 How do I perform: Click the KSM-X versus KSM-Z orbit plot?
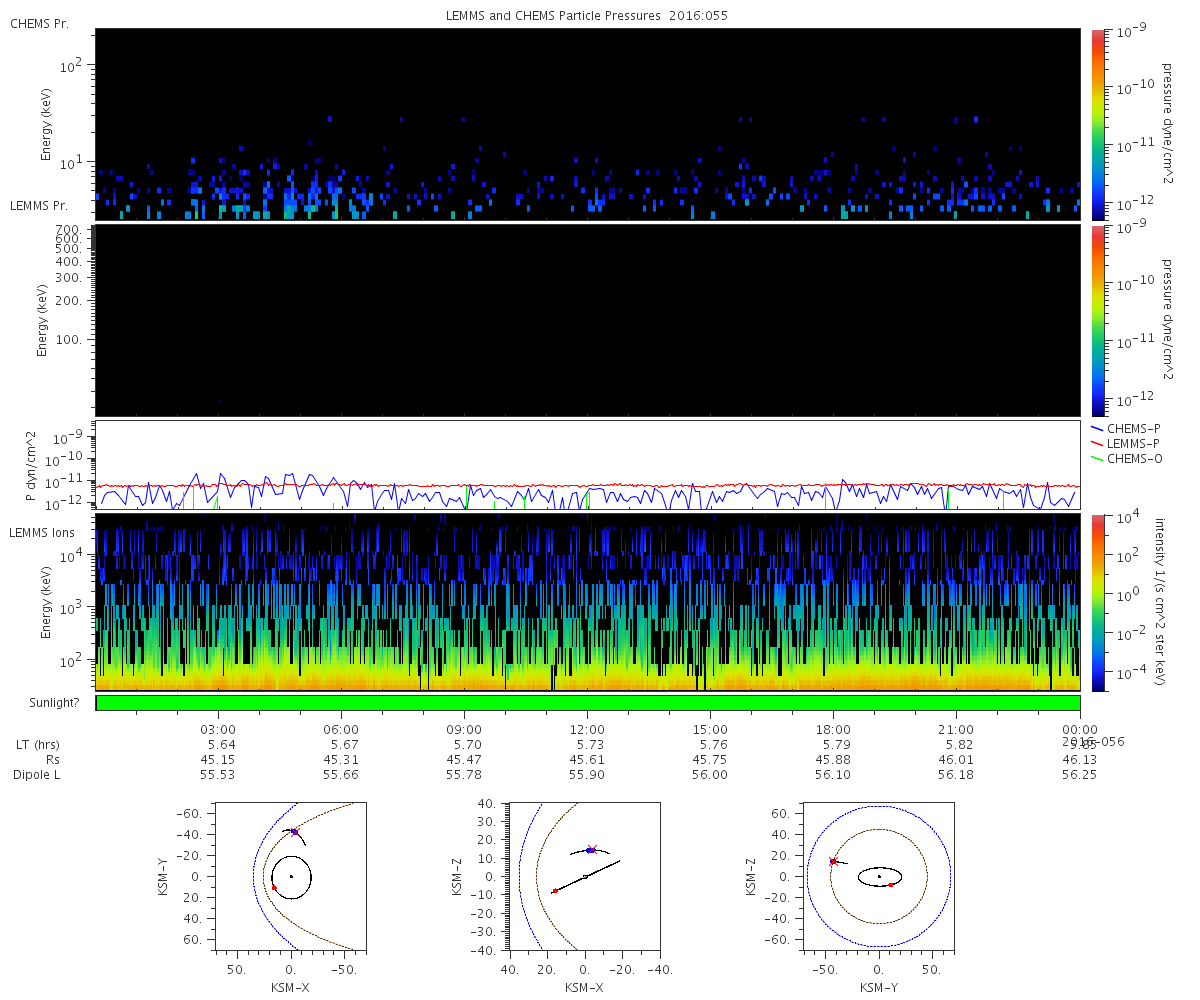(585, 875)
